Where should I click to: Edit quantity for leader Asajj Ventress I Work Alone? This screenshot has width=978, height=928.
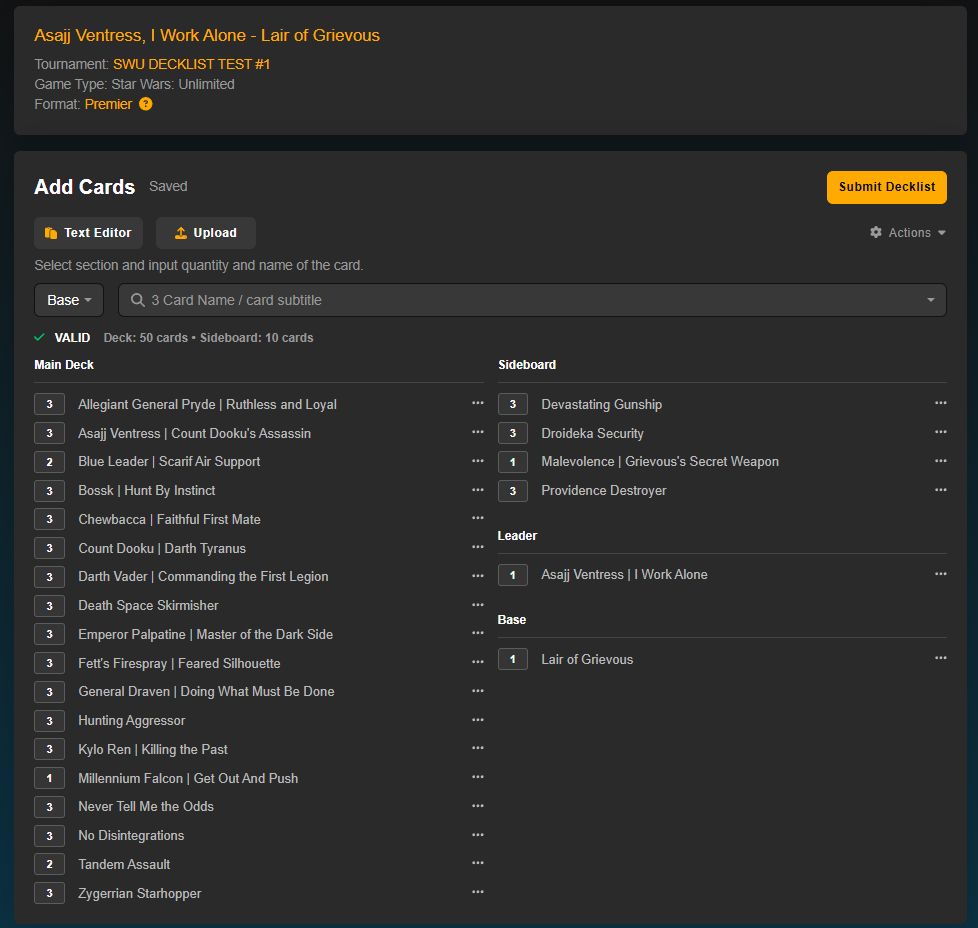click(x=513, y=575)
